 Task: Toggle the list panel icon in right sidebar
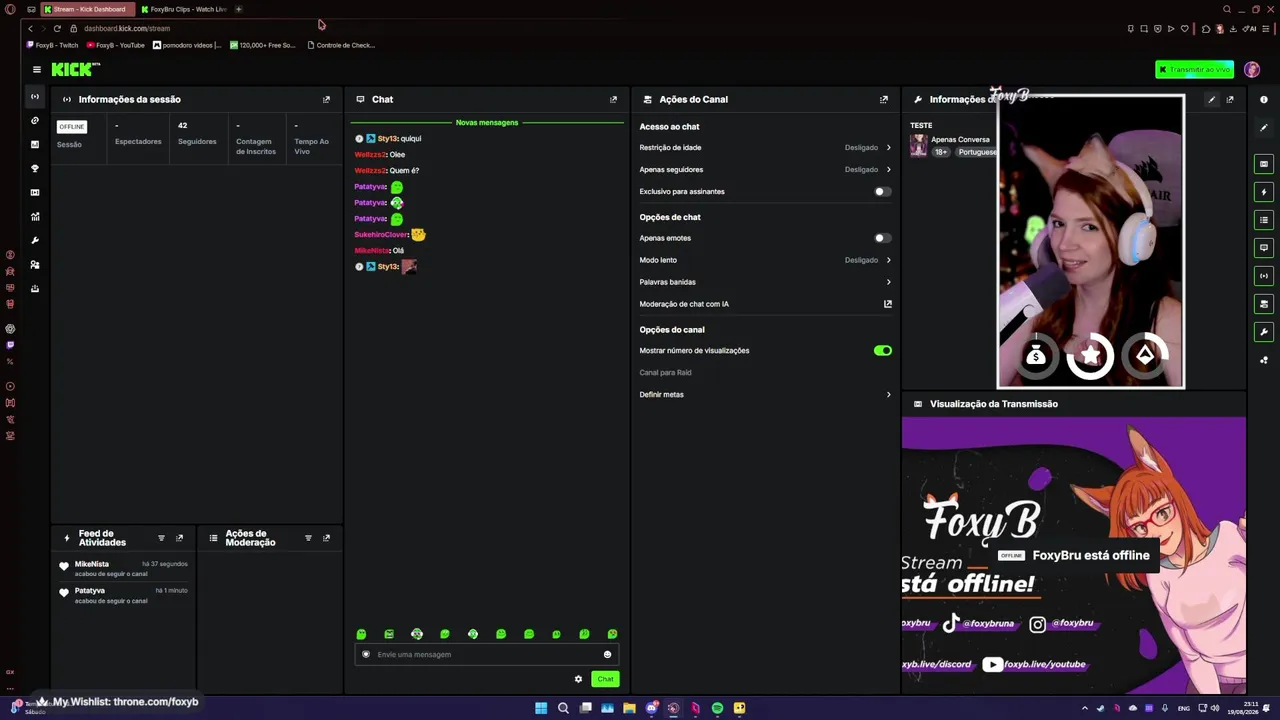[1264, 220]
